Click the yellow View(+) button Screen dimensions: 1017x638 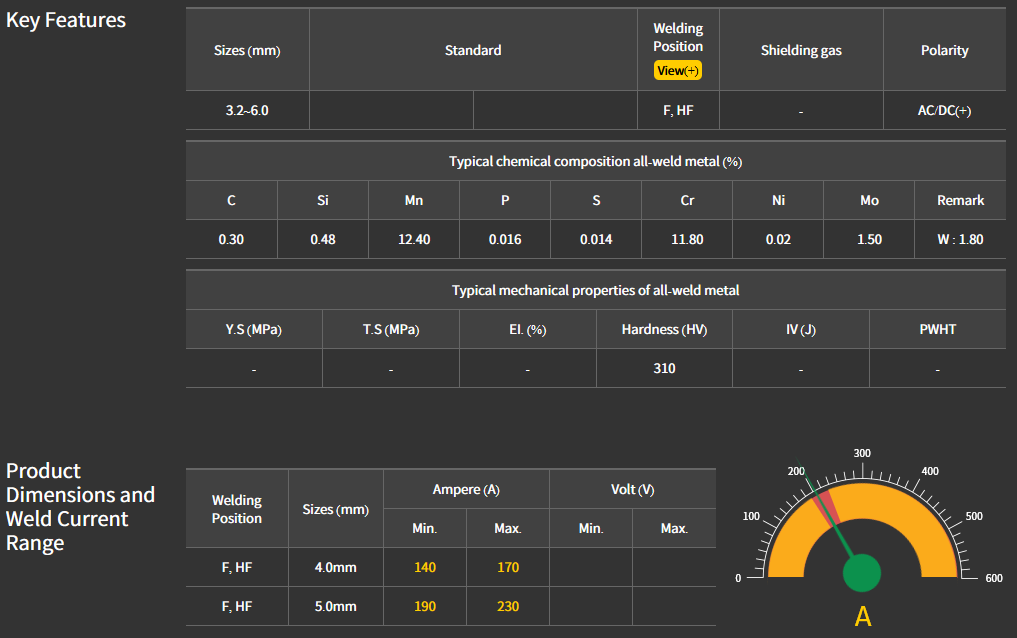(x=677, y=71)
